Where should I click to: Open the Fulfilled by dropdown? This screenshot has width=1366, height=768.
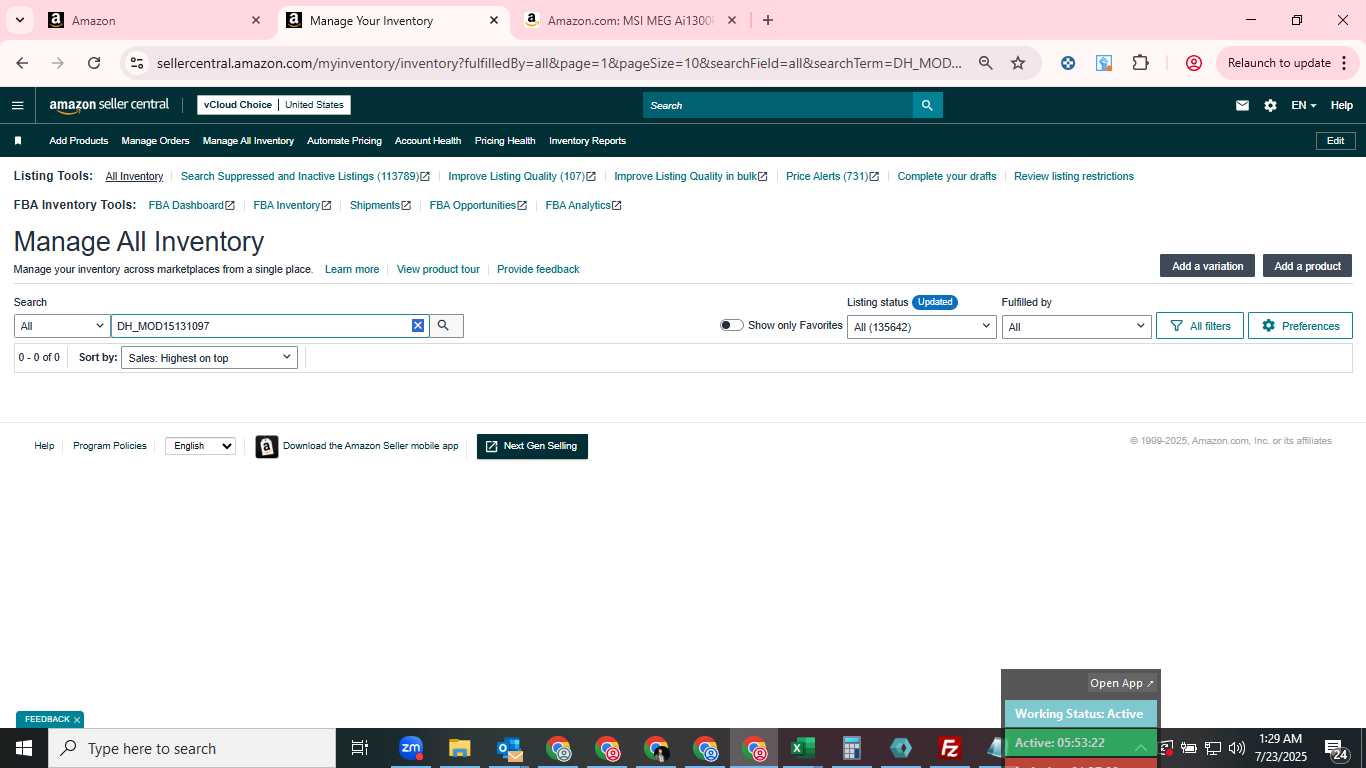click(x=1076, y=327)
